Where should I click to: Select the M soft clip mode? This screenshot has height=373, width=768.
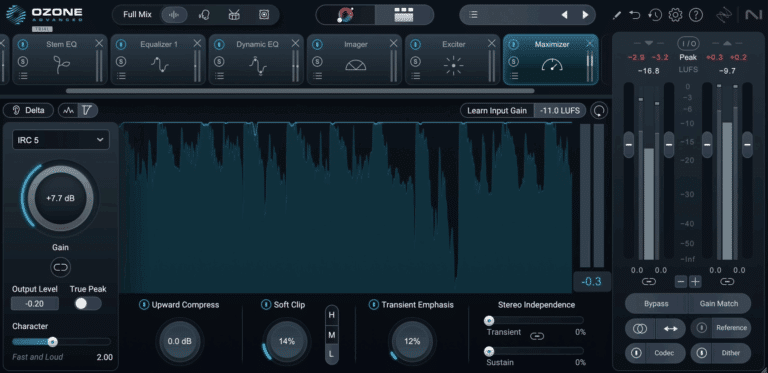tap(332, 335)
